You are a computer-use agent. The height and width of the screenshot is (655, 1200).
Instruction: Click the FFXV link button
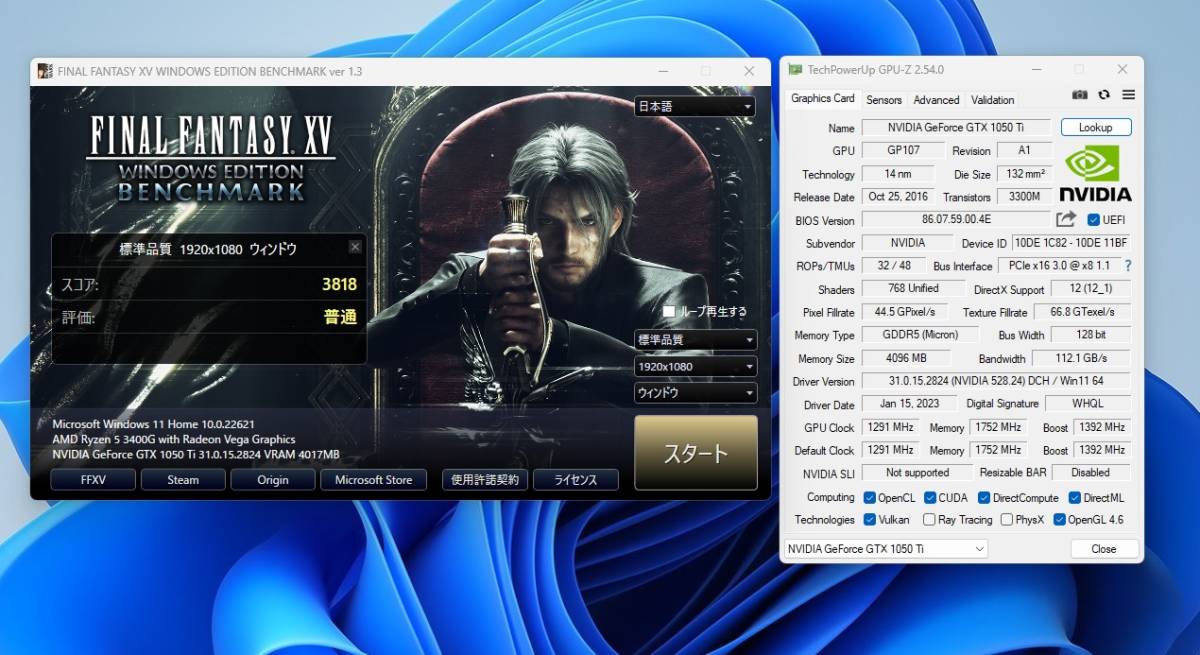(x=93, y=480)
